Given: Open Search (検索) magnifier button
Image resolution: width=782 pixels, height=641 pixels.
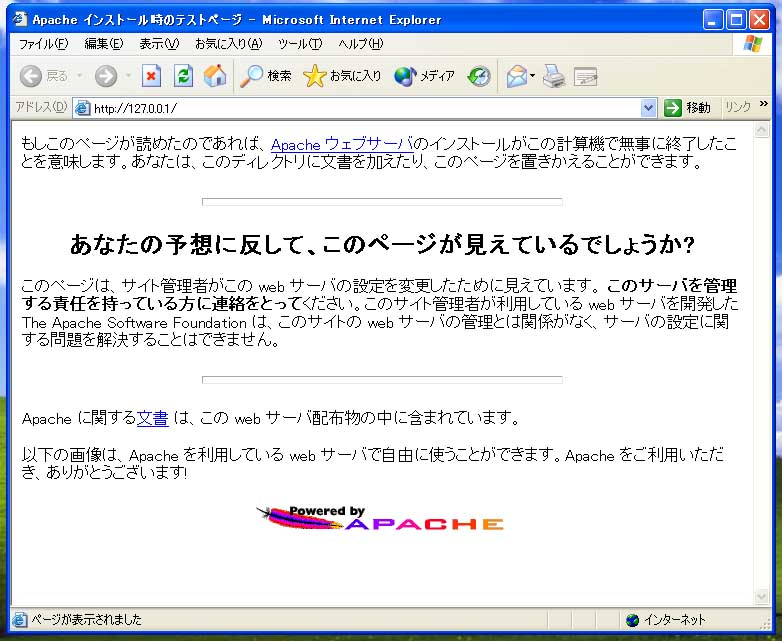Looking at the screenshot, I should [x=265, y=76].
